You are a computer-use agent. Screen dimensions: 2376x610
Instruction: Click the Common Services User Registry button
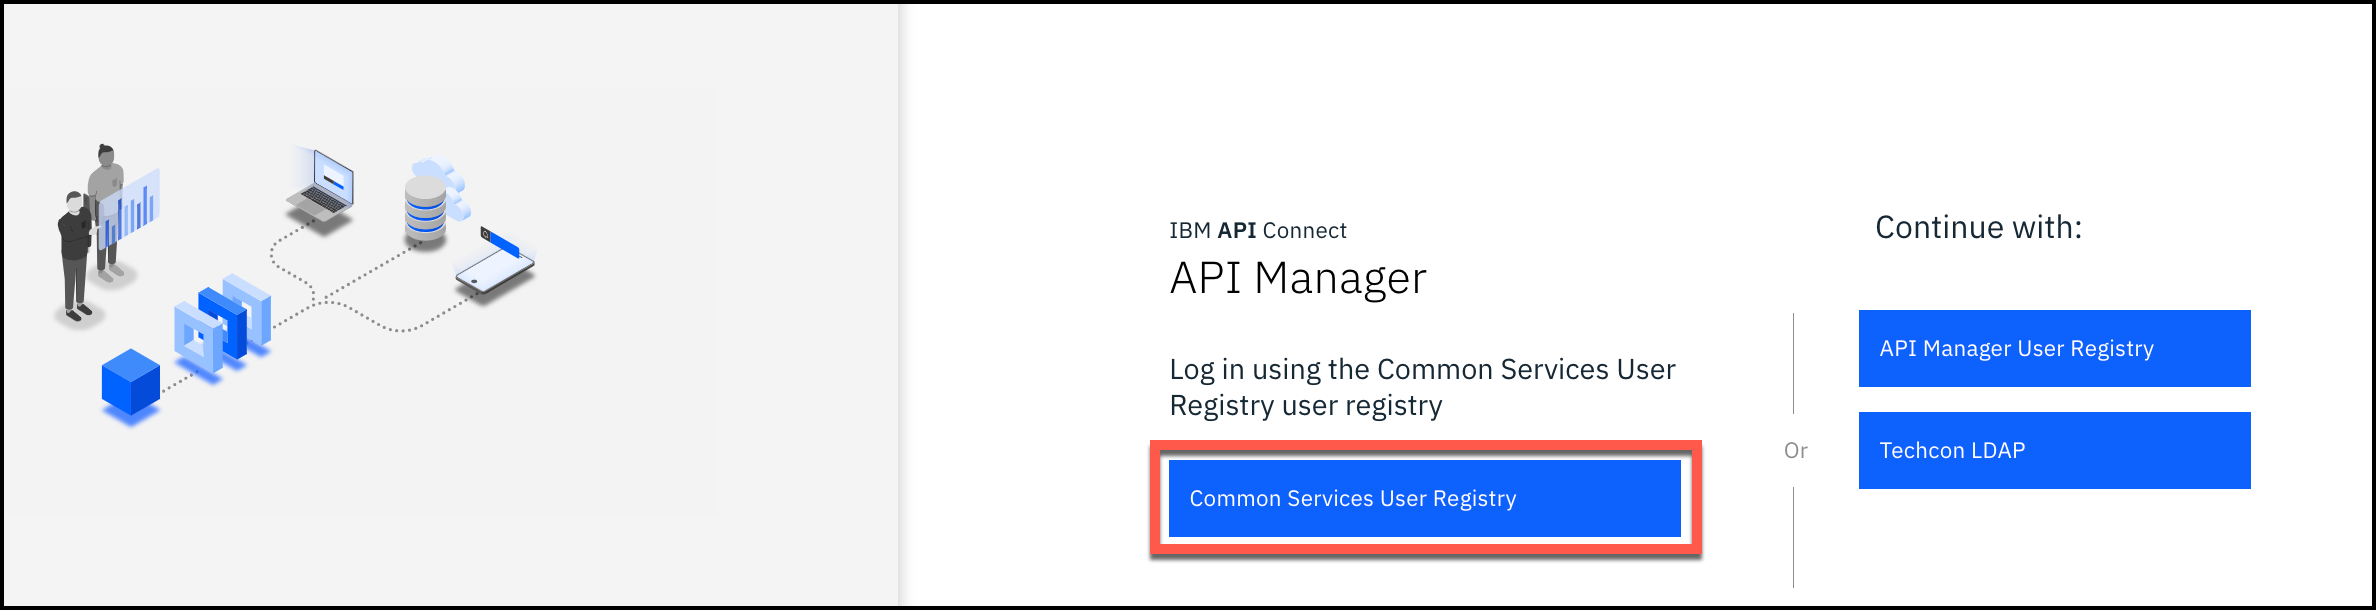[x=1424, y=498]
